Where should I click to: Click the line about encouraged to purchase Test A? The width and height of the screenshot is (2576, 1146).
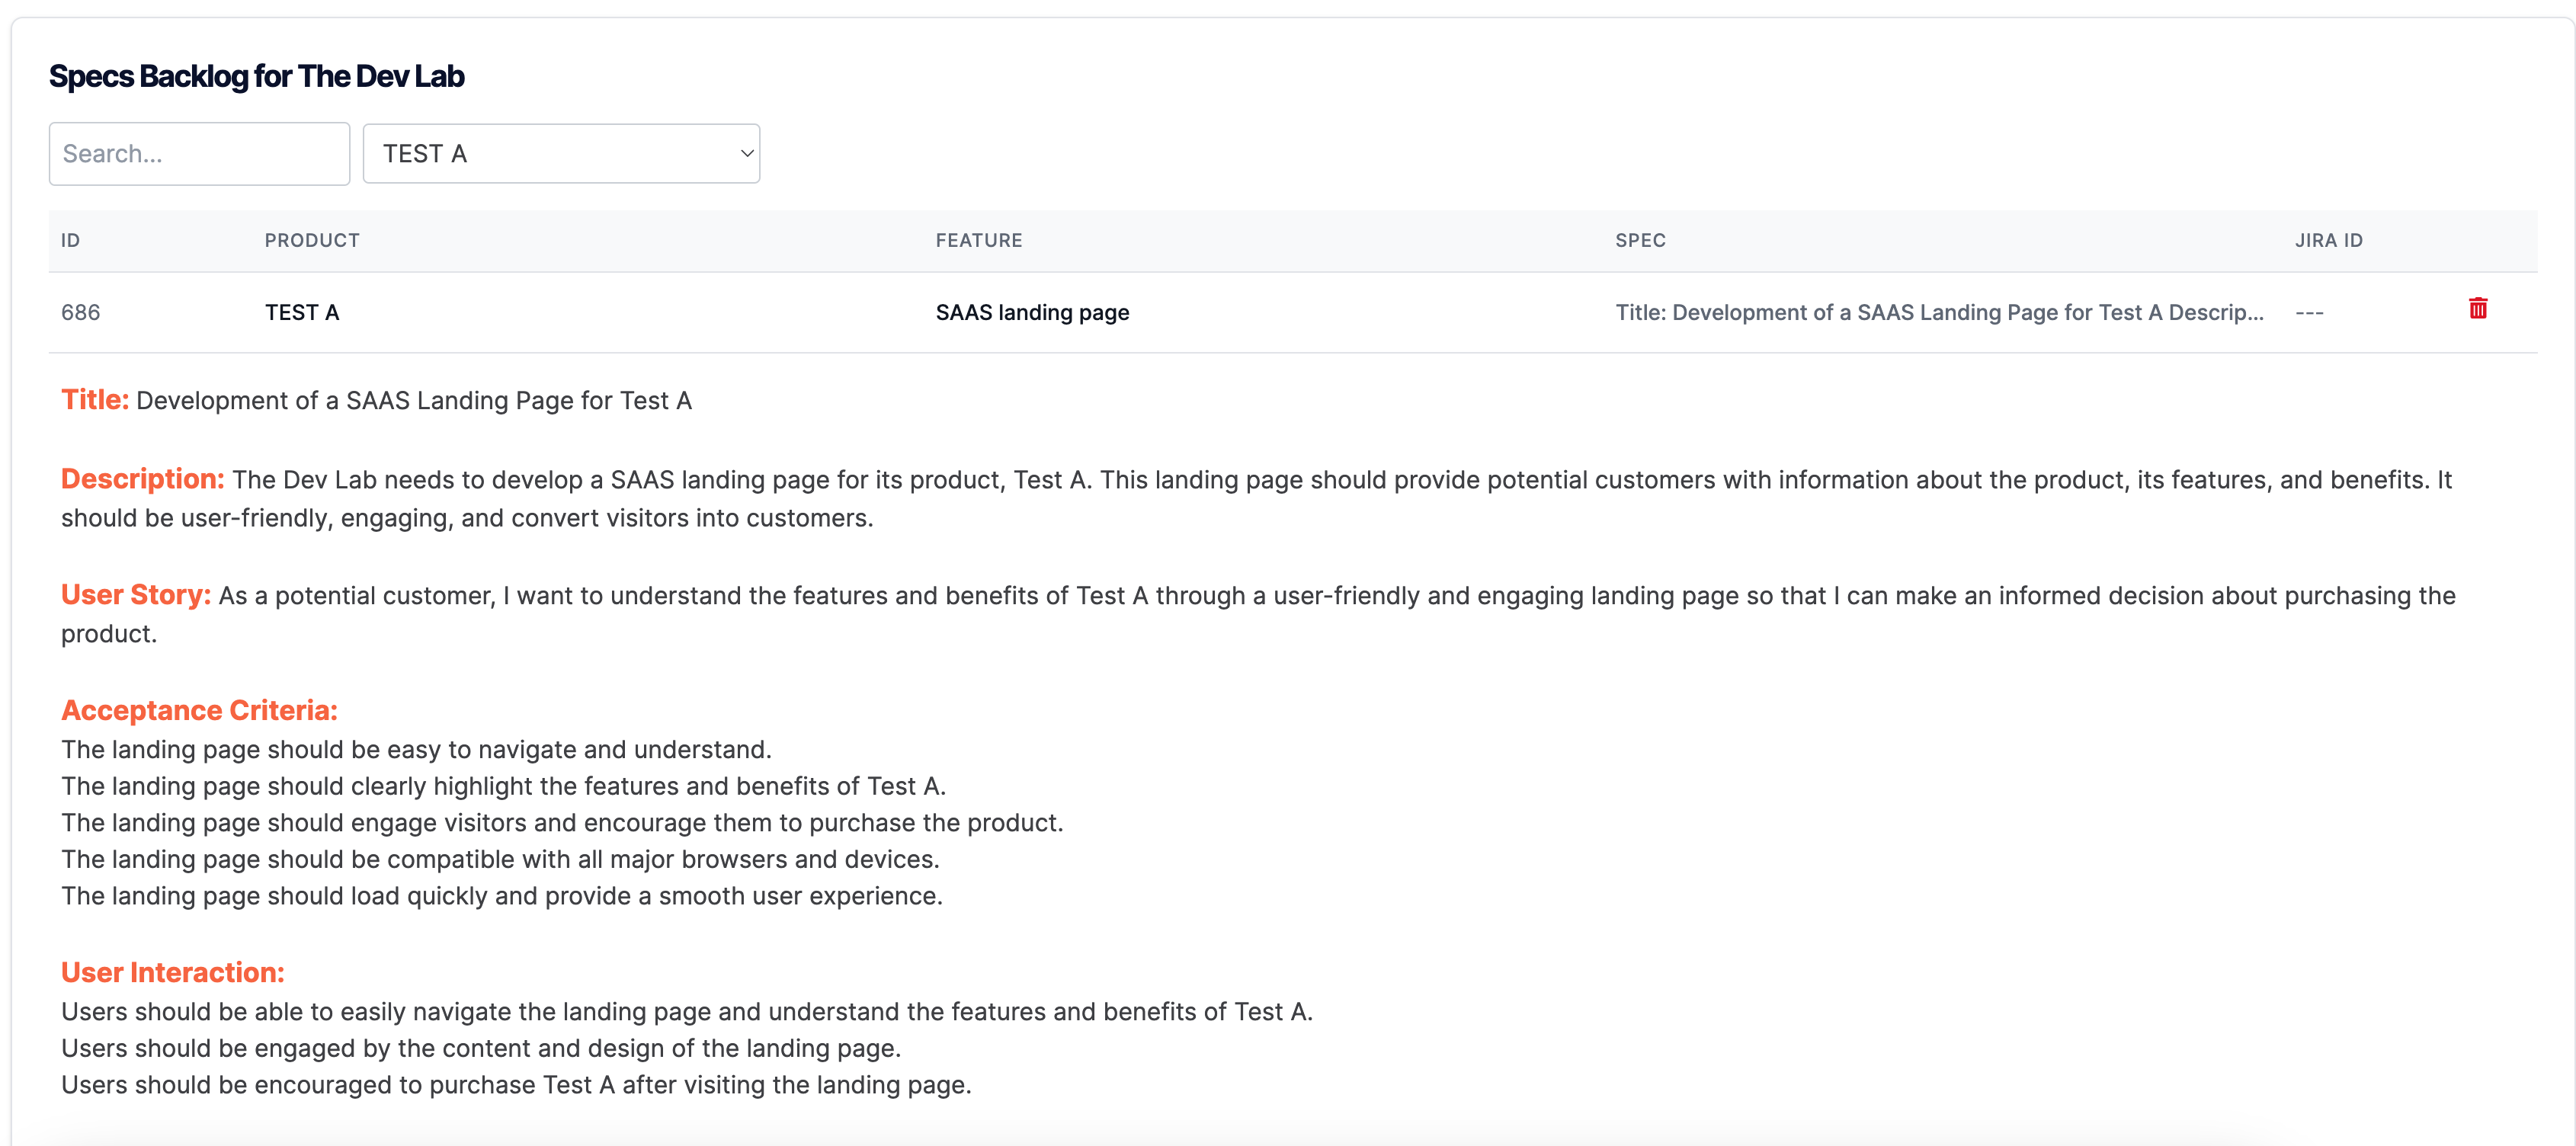click(516, 1084)
